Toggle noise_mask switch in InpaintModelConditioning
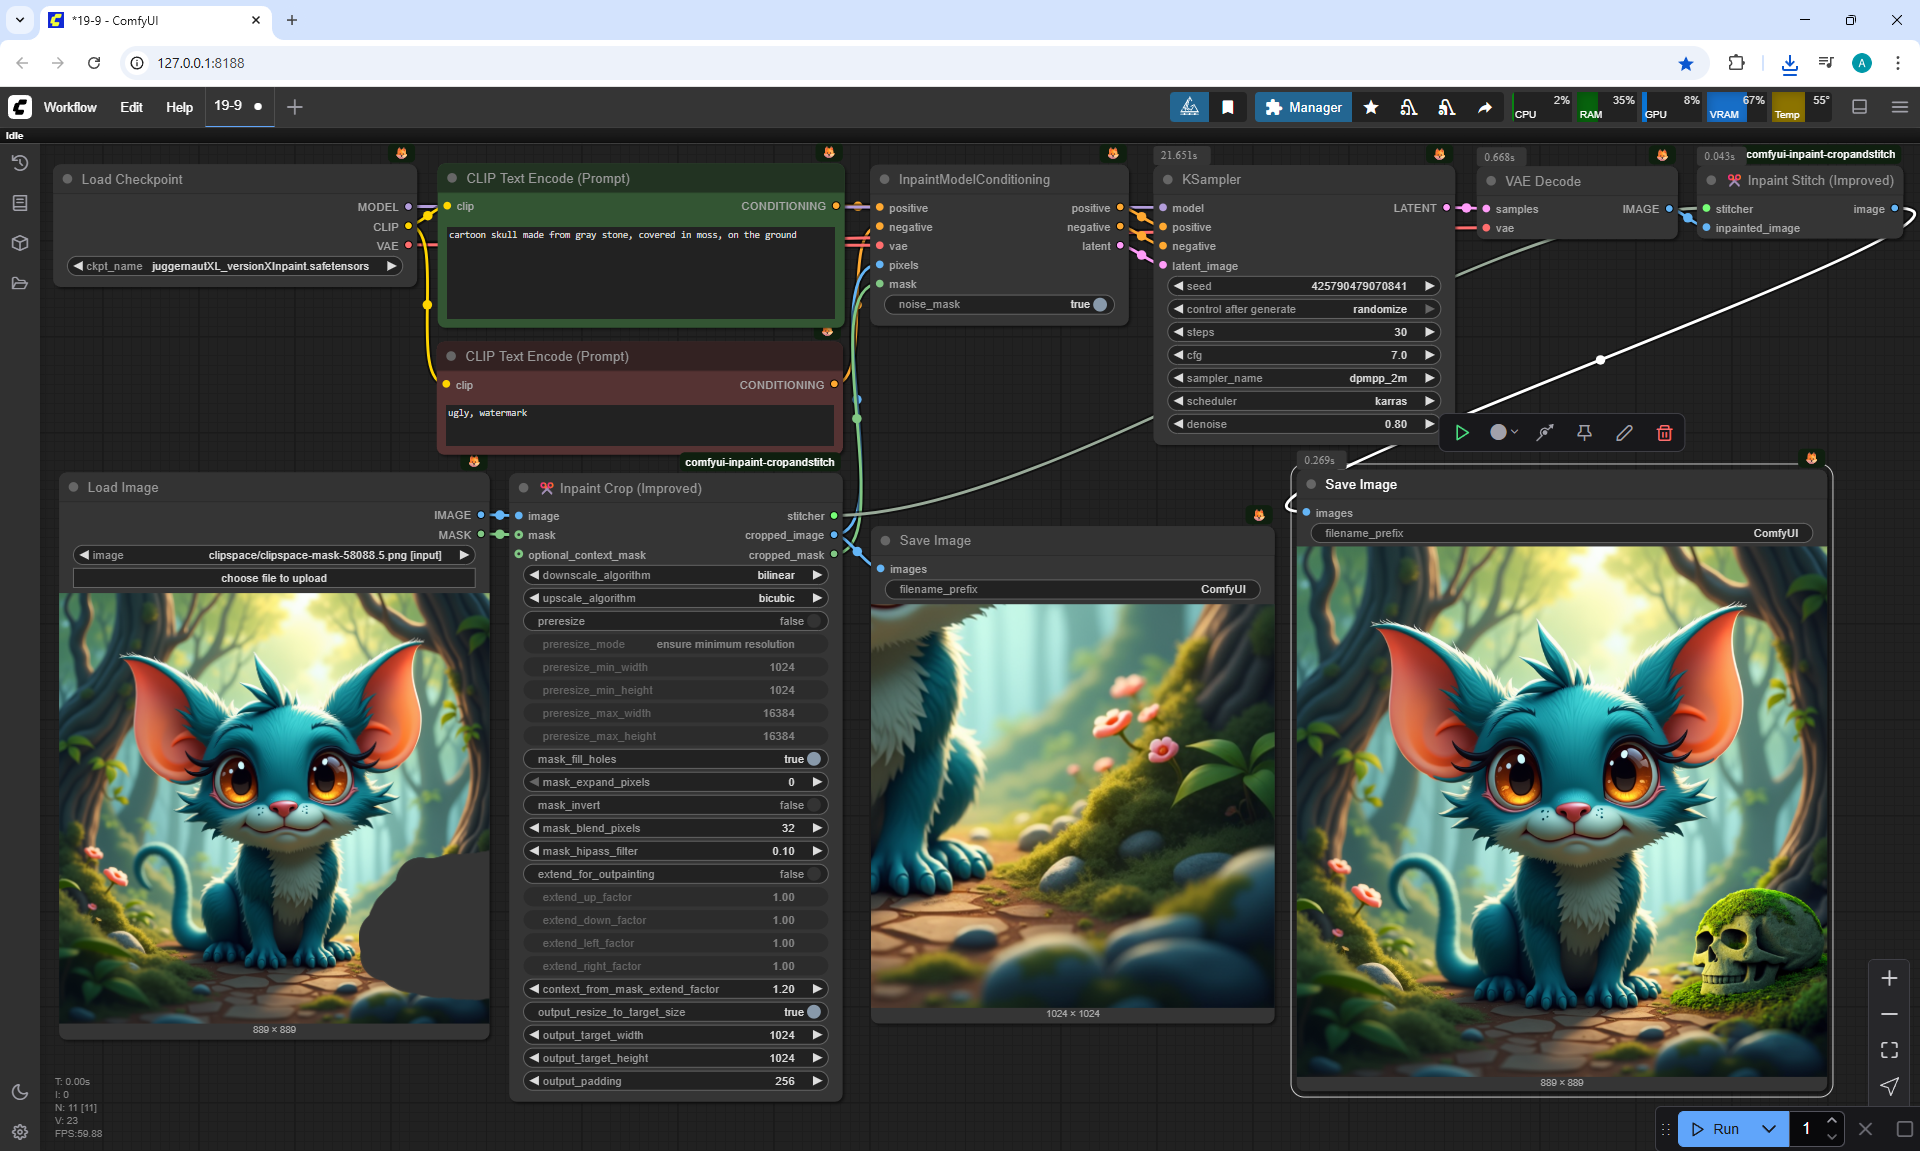The height and width of the screenshot is (1151, 1920). pos(1099,305)
